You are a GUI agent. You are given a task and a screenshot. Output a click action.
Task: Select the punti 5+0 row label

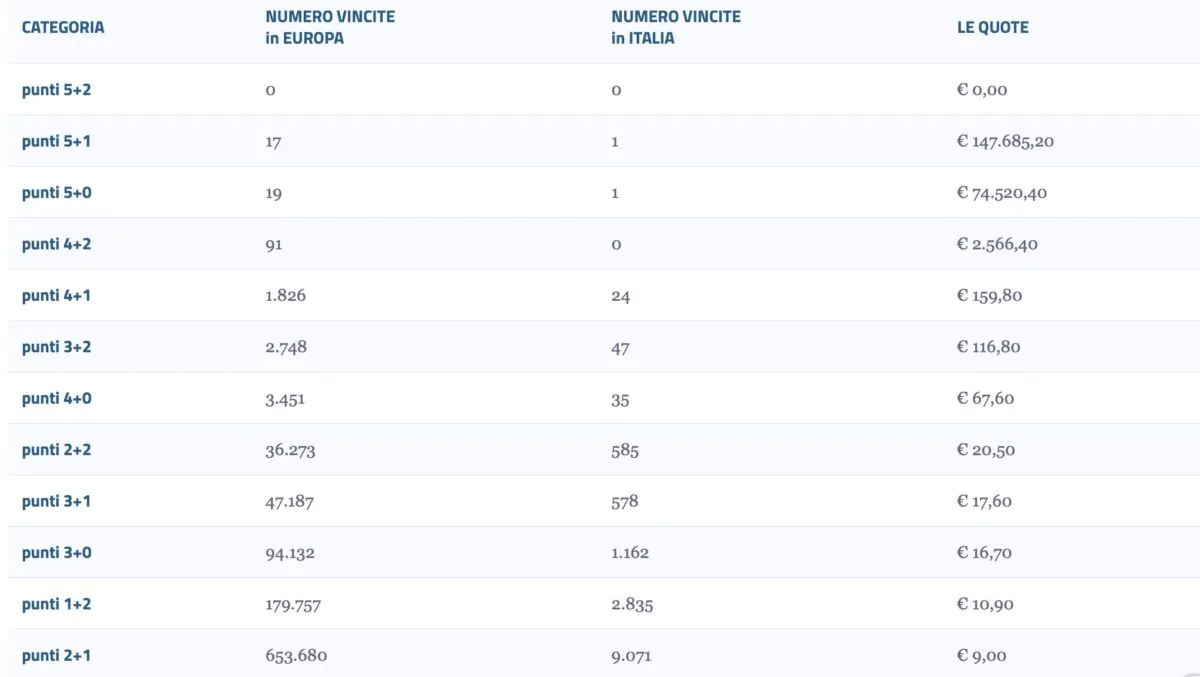(x=57, y=192)
